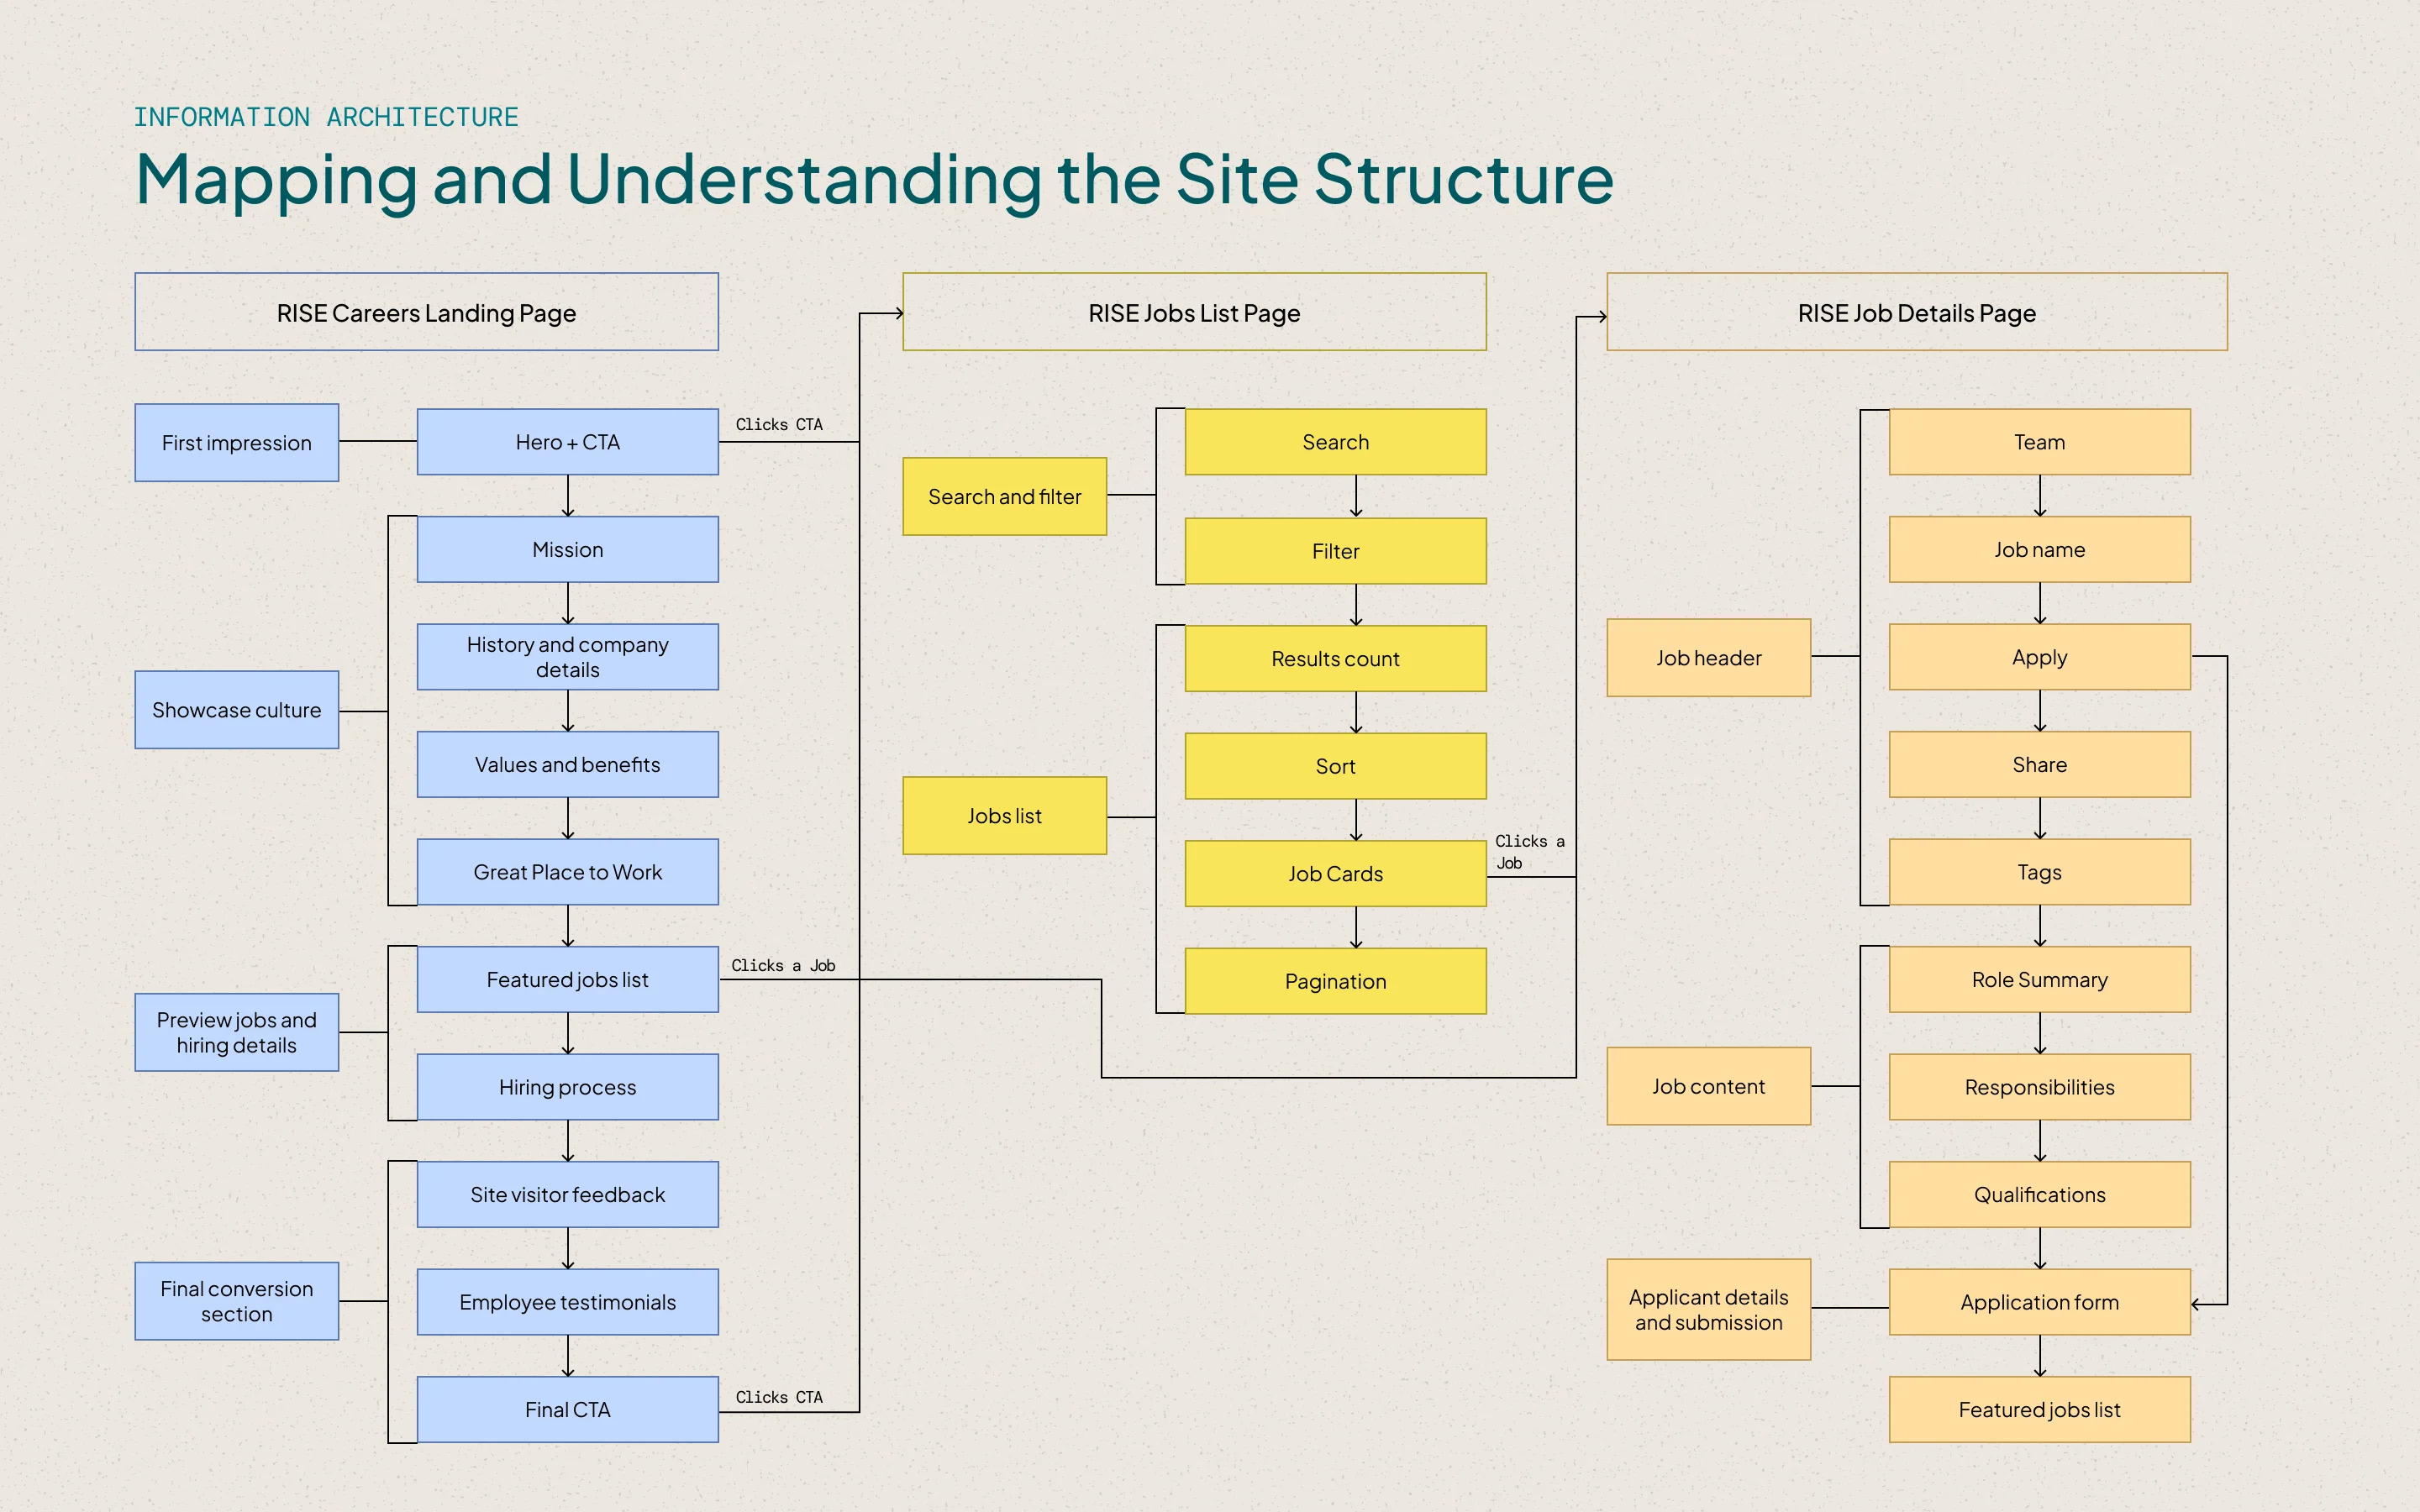Click the orange Featured jobs list box
This screenshot has height=1512, width=2420.
tap(2040, 1409)
